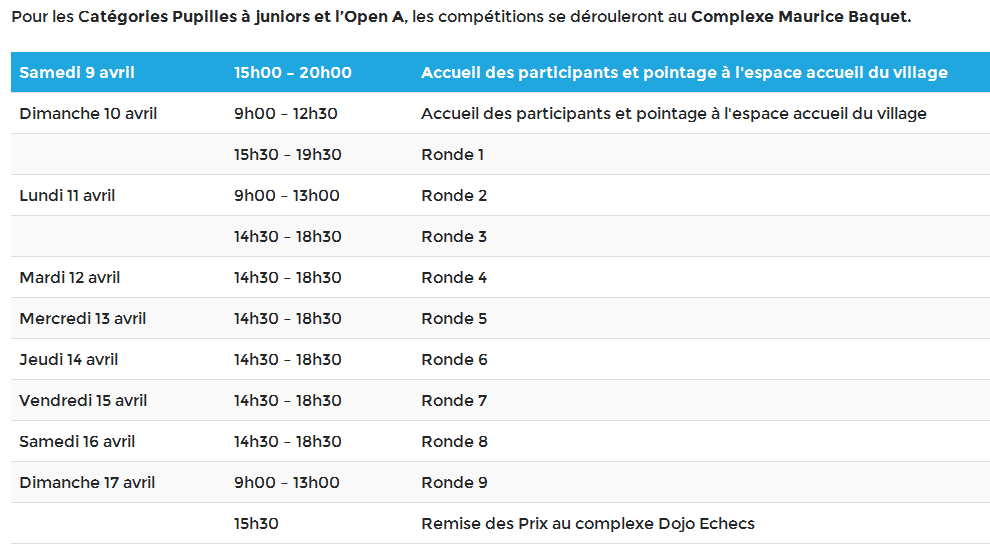Screen dimensions: 990x545
Task: Click the Lundi 11 avril date cell
Action: 68,196
